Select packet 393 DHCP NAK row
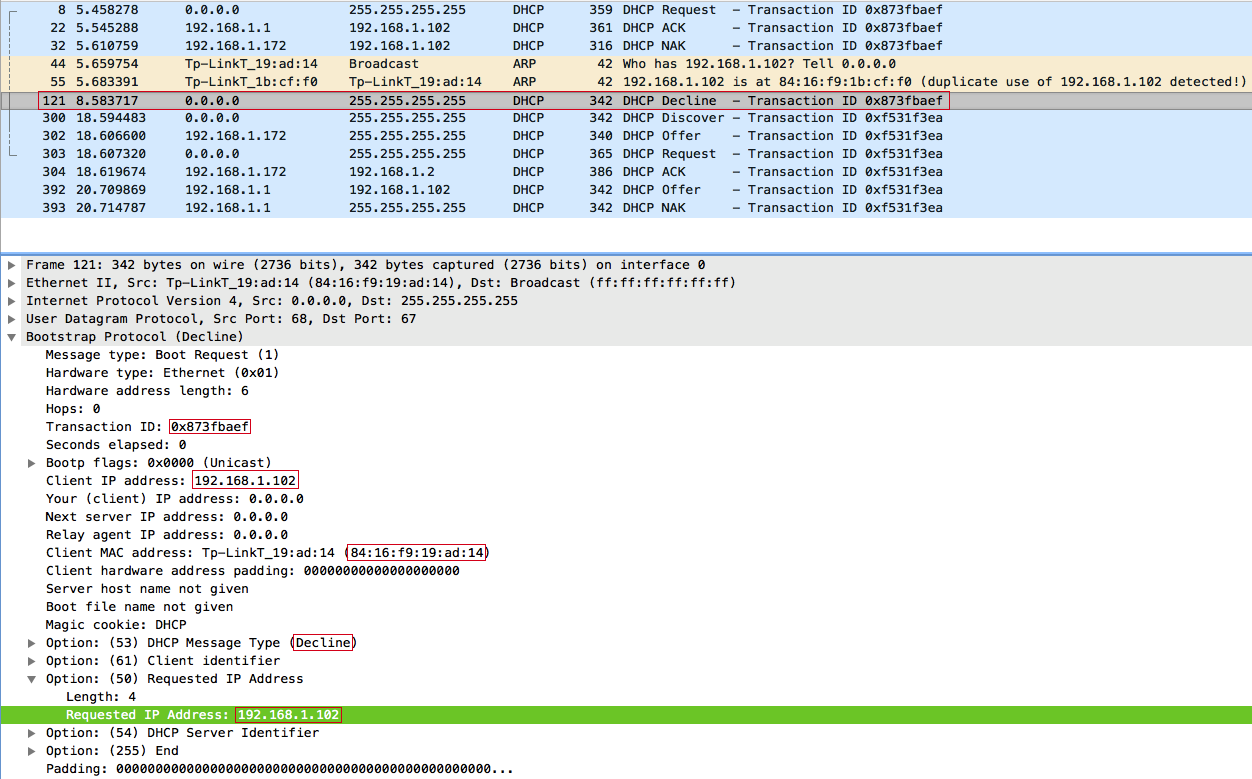Viewport: 1252px width, 779px height. 626,208
